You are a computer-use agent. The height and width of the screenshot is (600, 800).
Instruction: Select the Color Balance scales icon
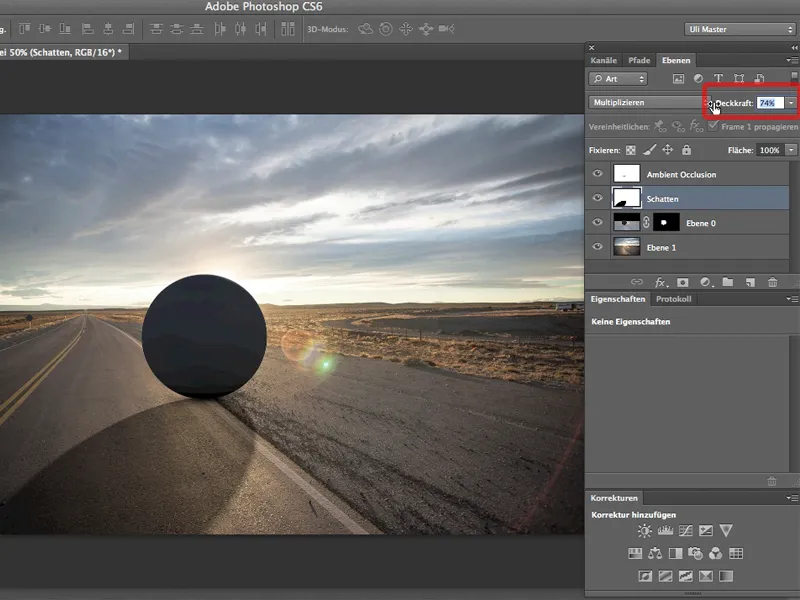[x=655, y=553]
